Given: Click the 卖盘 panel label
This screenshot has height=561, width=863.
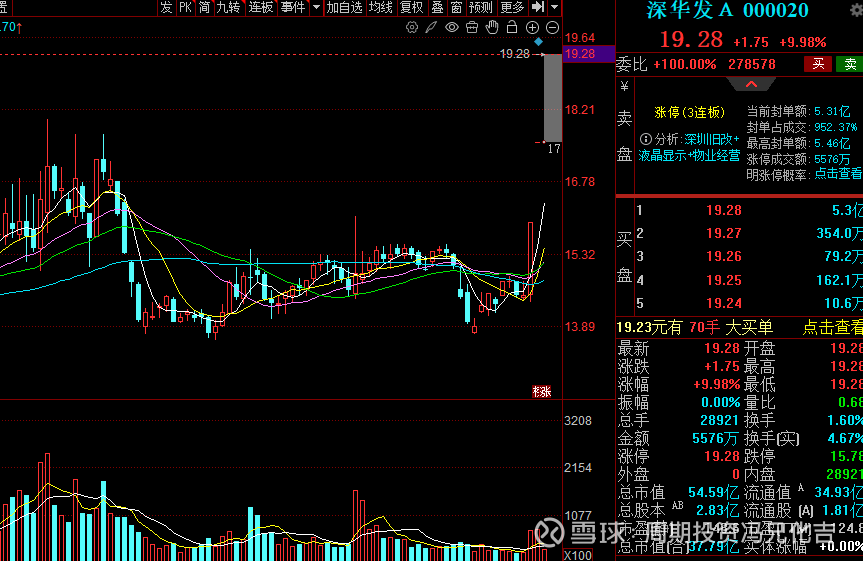Looking at the screenshot, I should (x=624, y=136).
